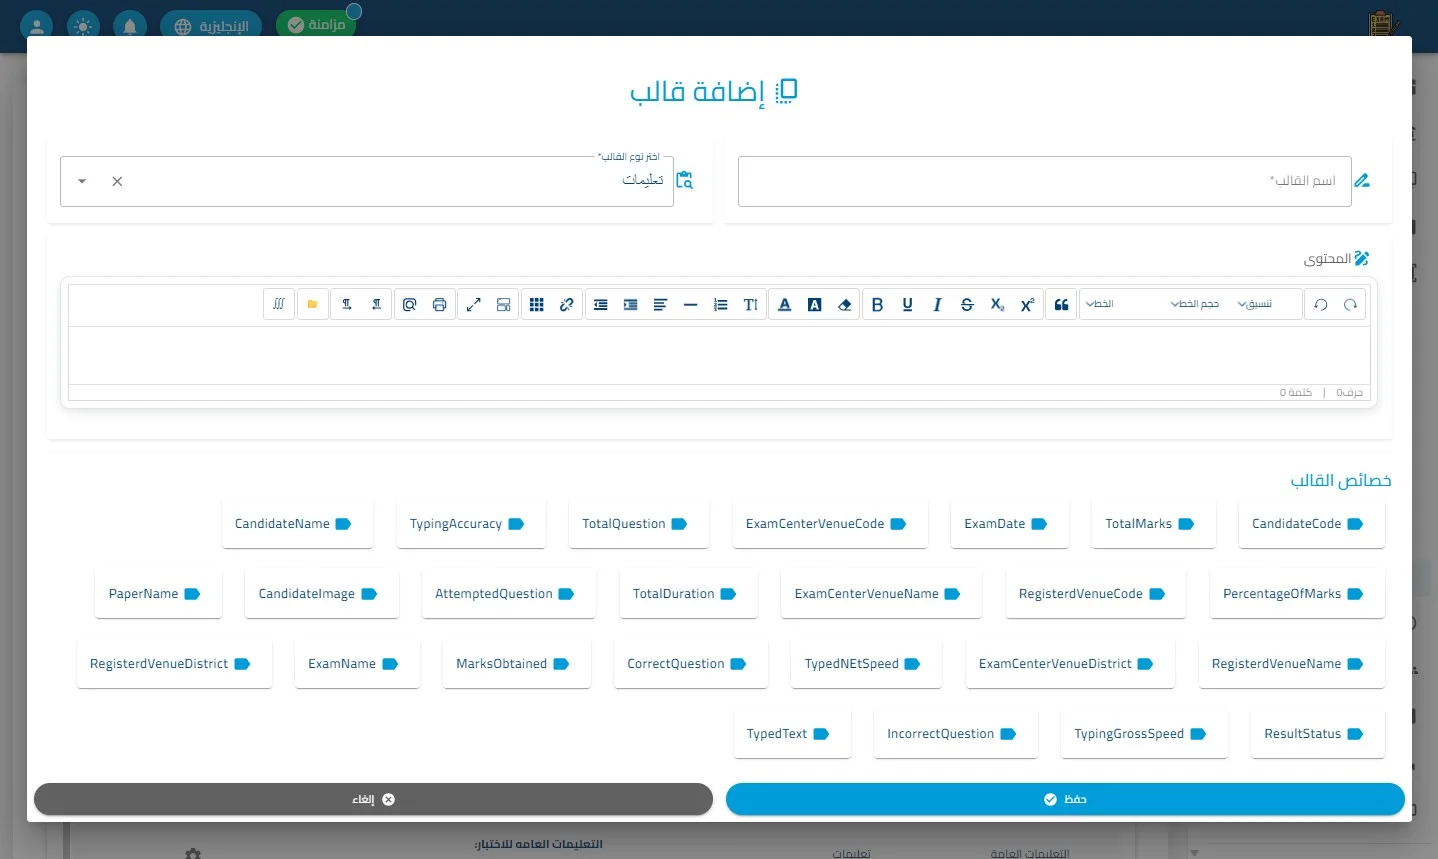Open the text alignment dropdown
Screen dimensions: 1438x859
660,304
